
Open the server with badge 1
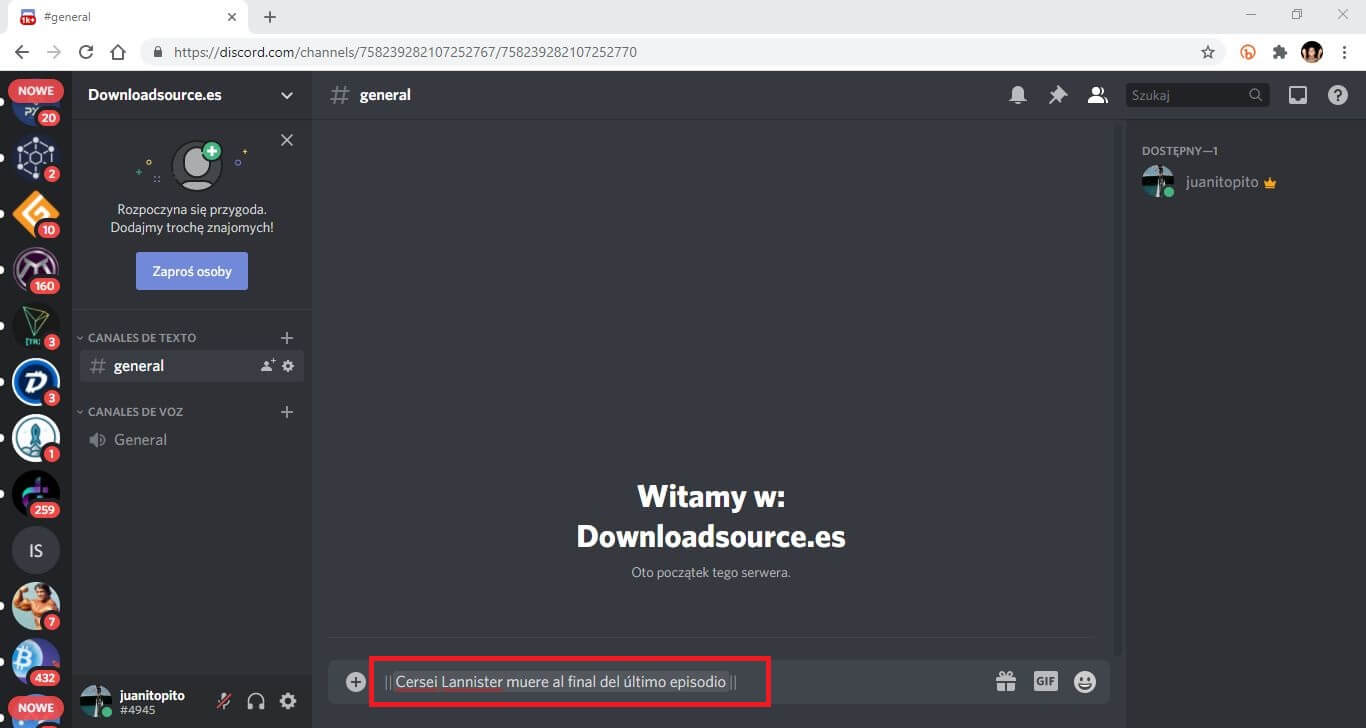[x=36, y=438]
